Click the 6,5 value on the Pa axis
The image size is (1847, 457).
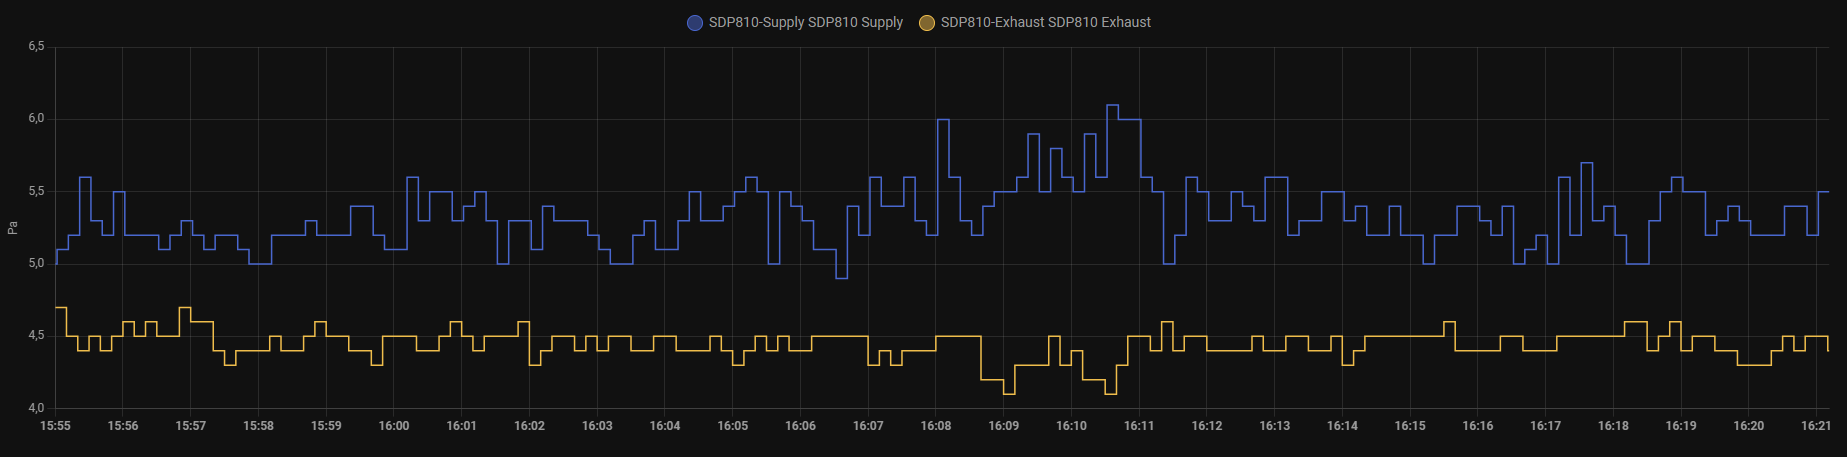tap(37, 46)
